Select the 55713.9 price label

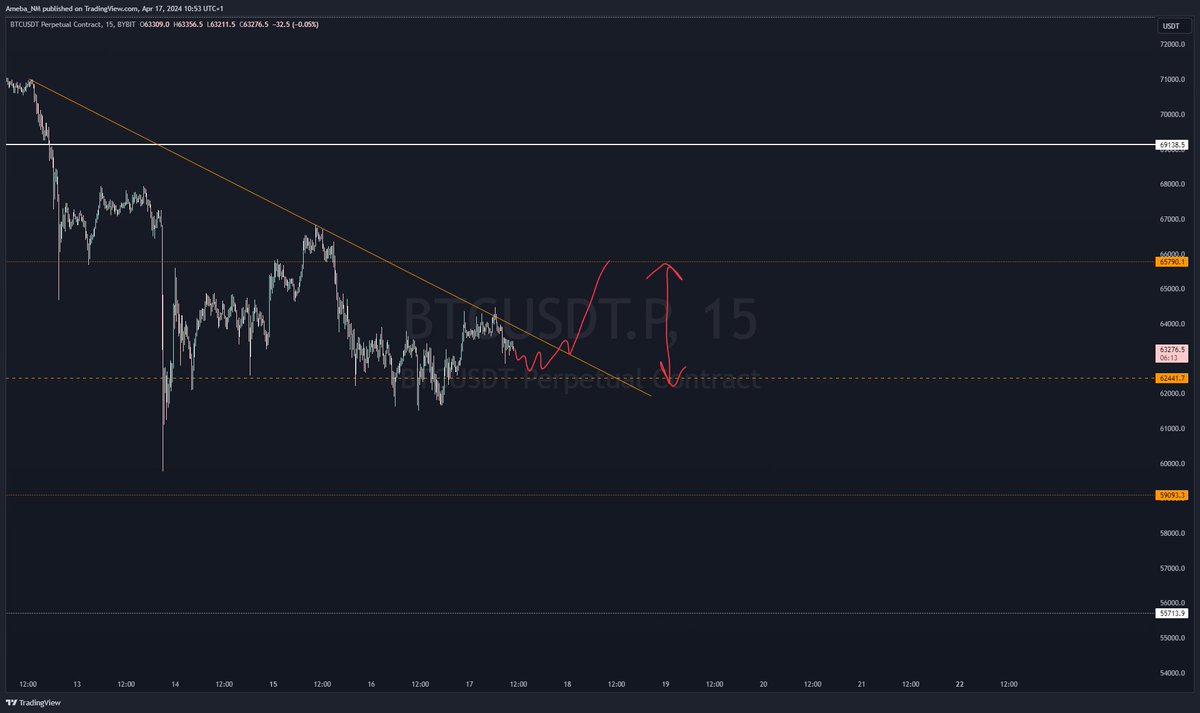pyautogui.click(x=1171, y=613)
